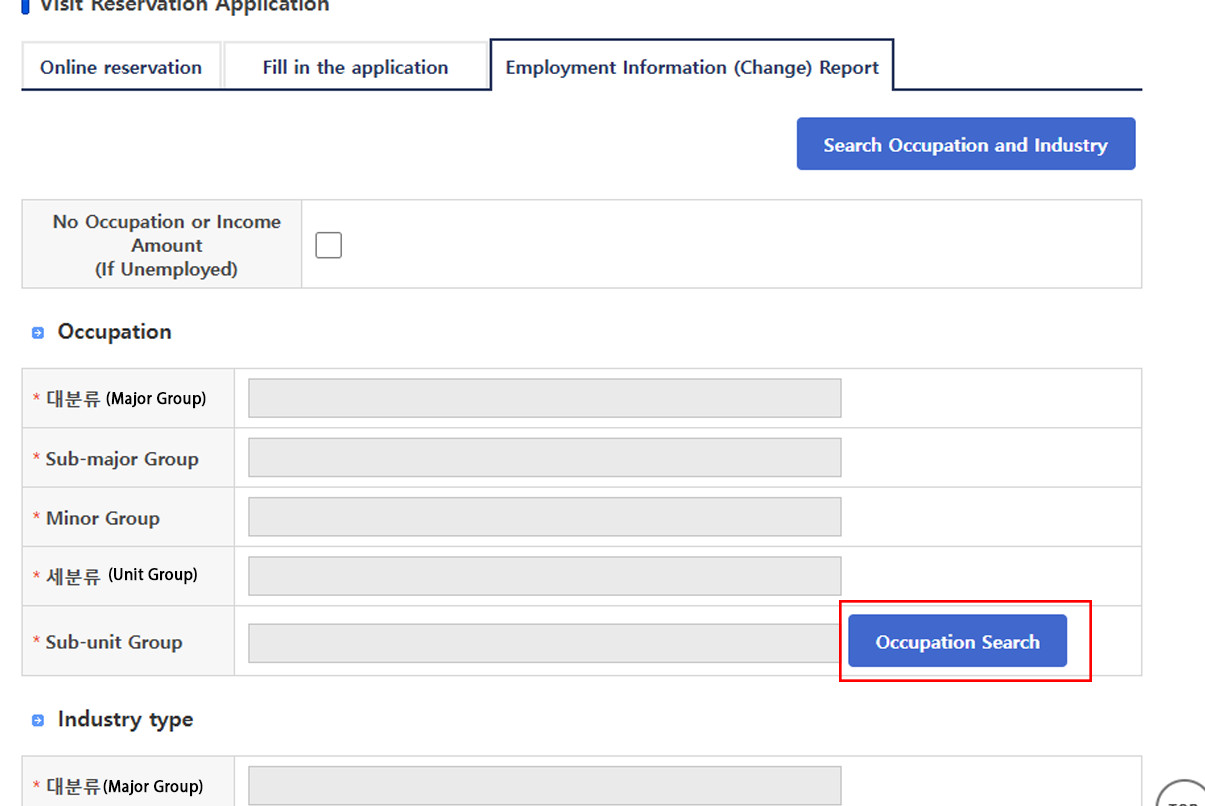This screenshot has width=1205, height=806.
Task: Click the blue bullet icon beside Industry type
Action: coord(38,720)
